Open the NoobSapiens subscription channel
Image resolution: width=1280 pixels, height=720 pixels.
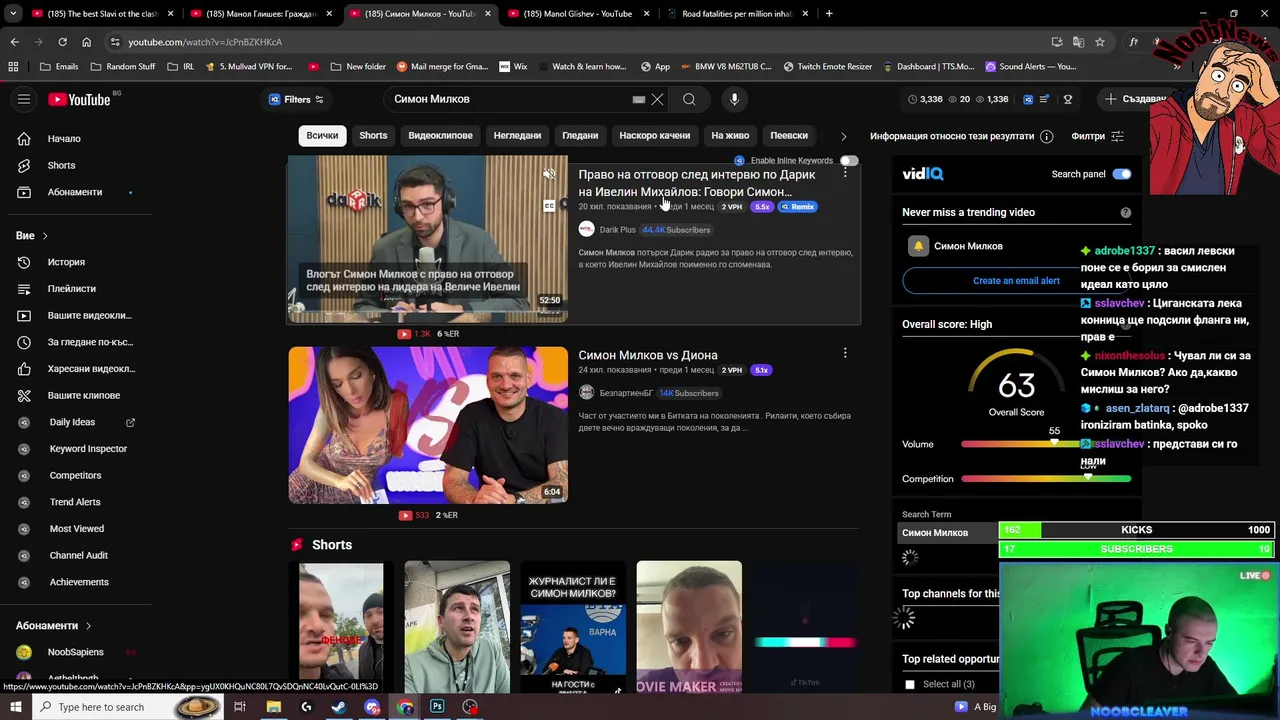tap(75, 652)
